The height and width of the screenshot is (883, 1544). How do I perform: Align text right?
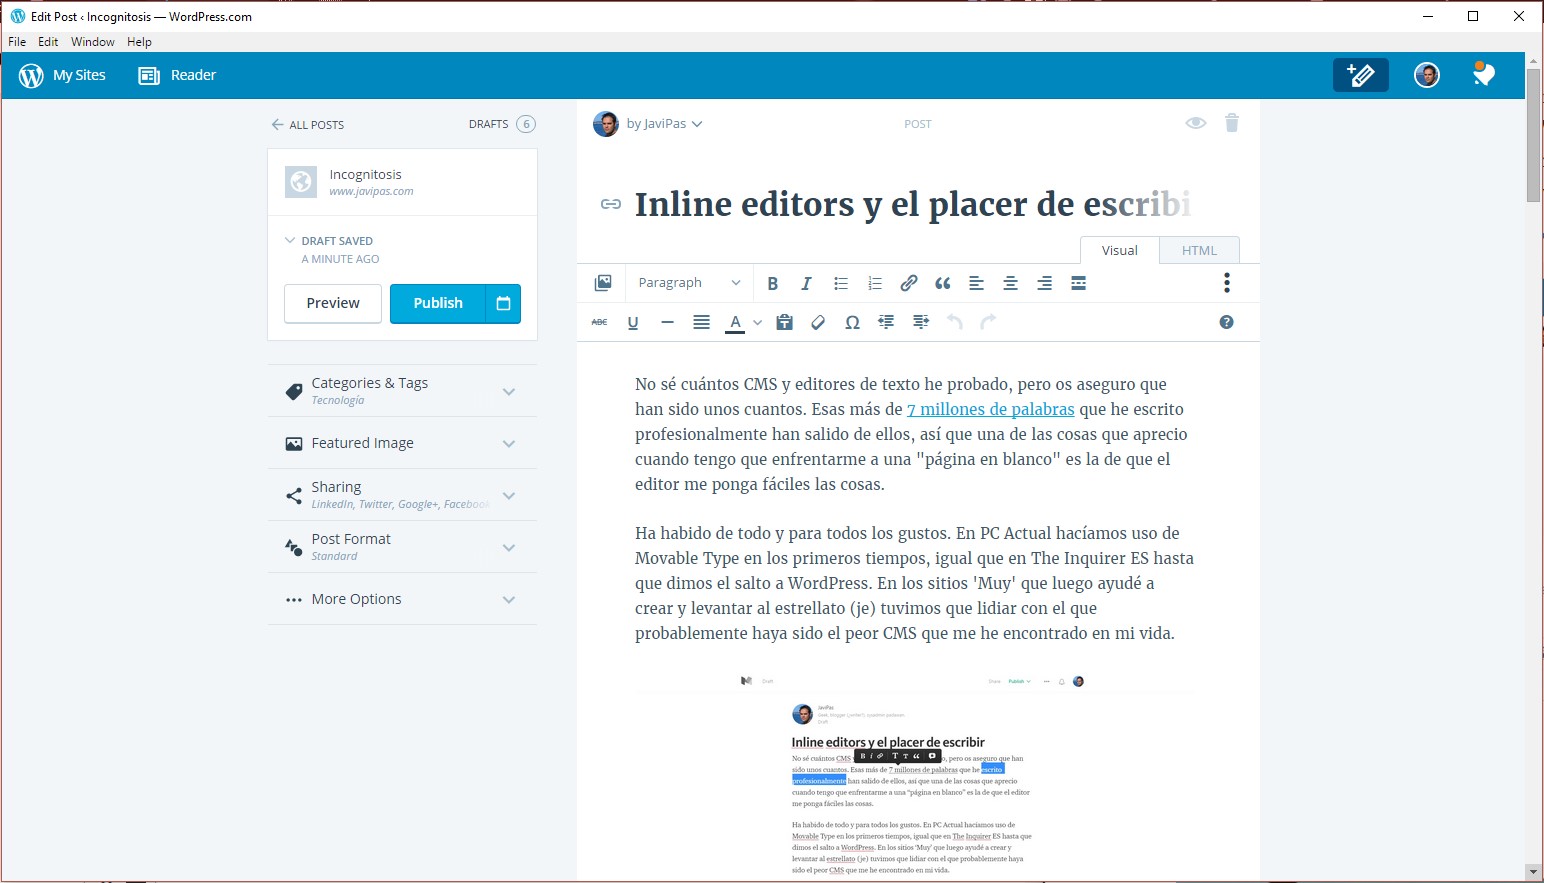[x=1044, y=283]
